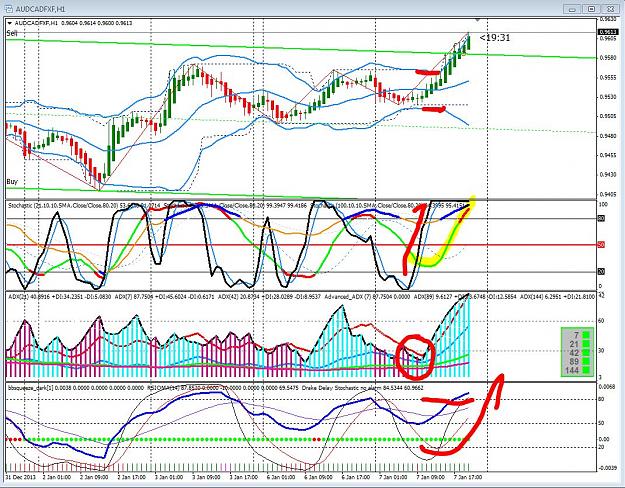Click the 3 Jan 01:00 time label
Screen dimensions: 625x488
pyautogui.click(x=169, y=477)
